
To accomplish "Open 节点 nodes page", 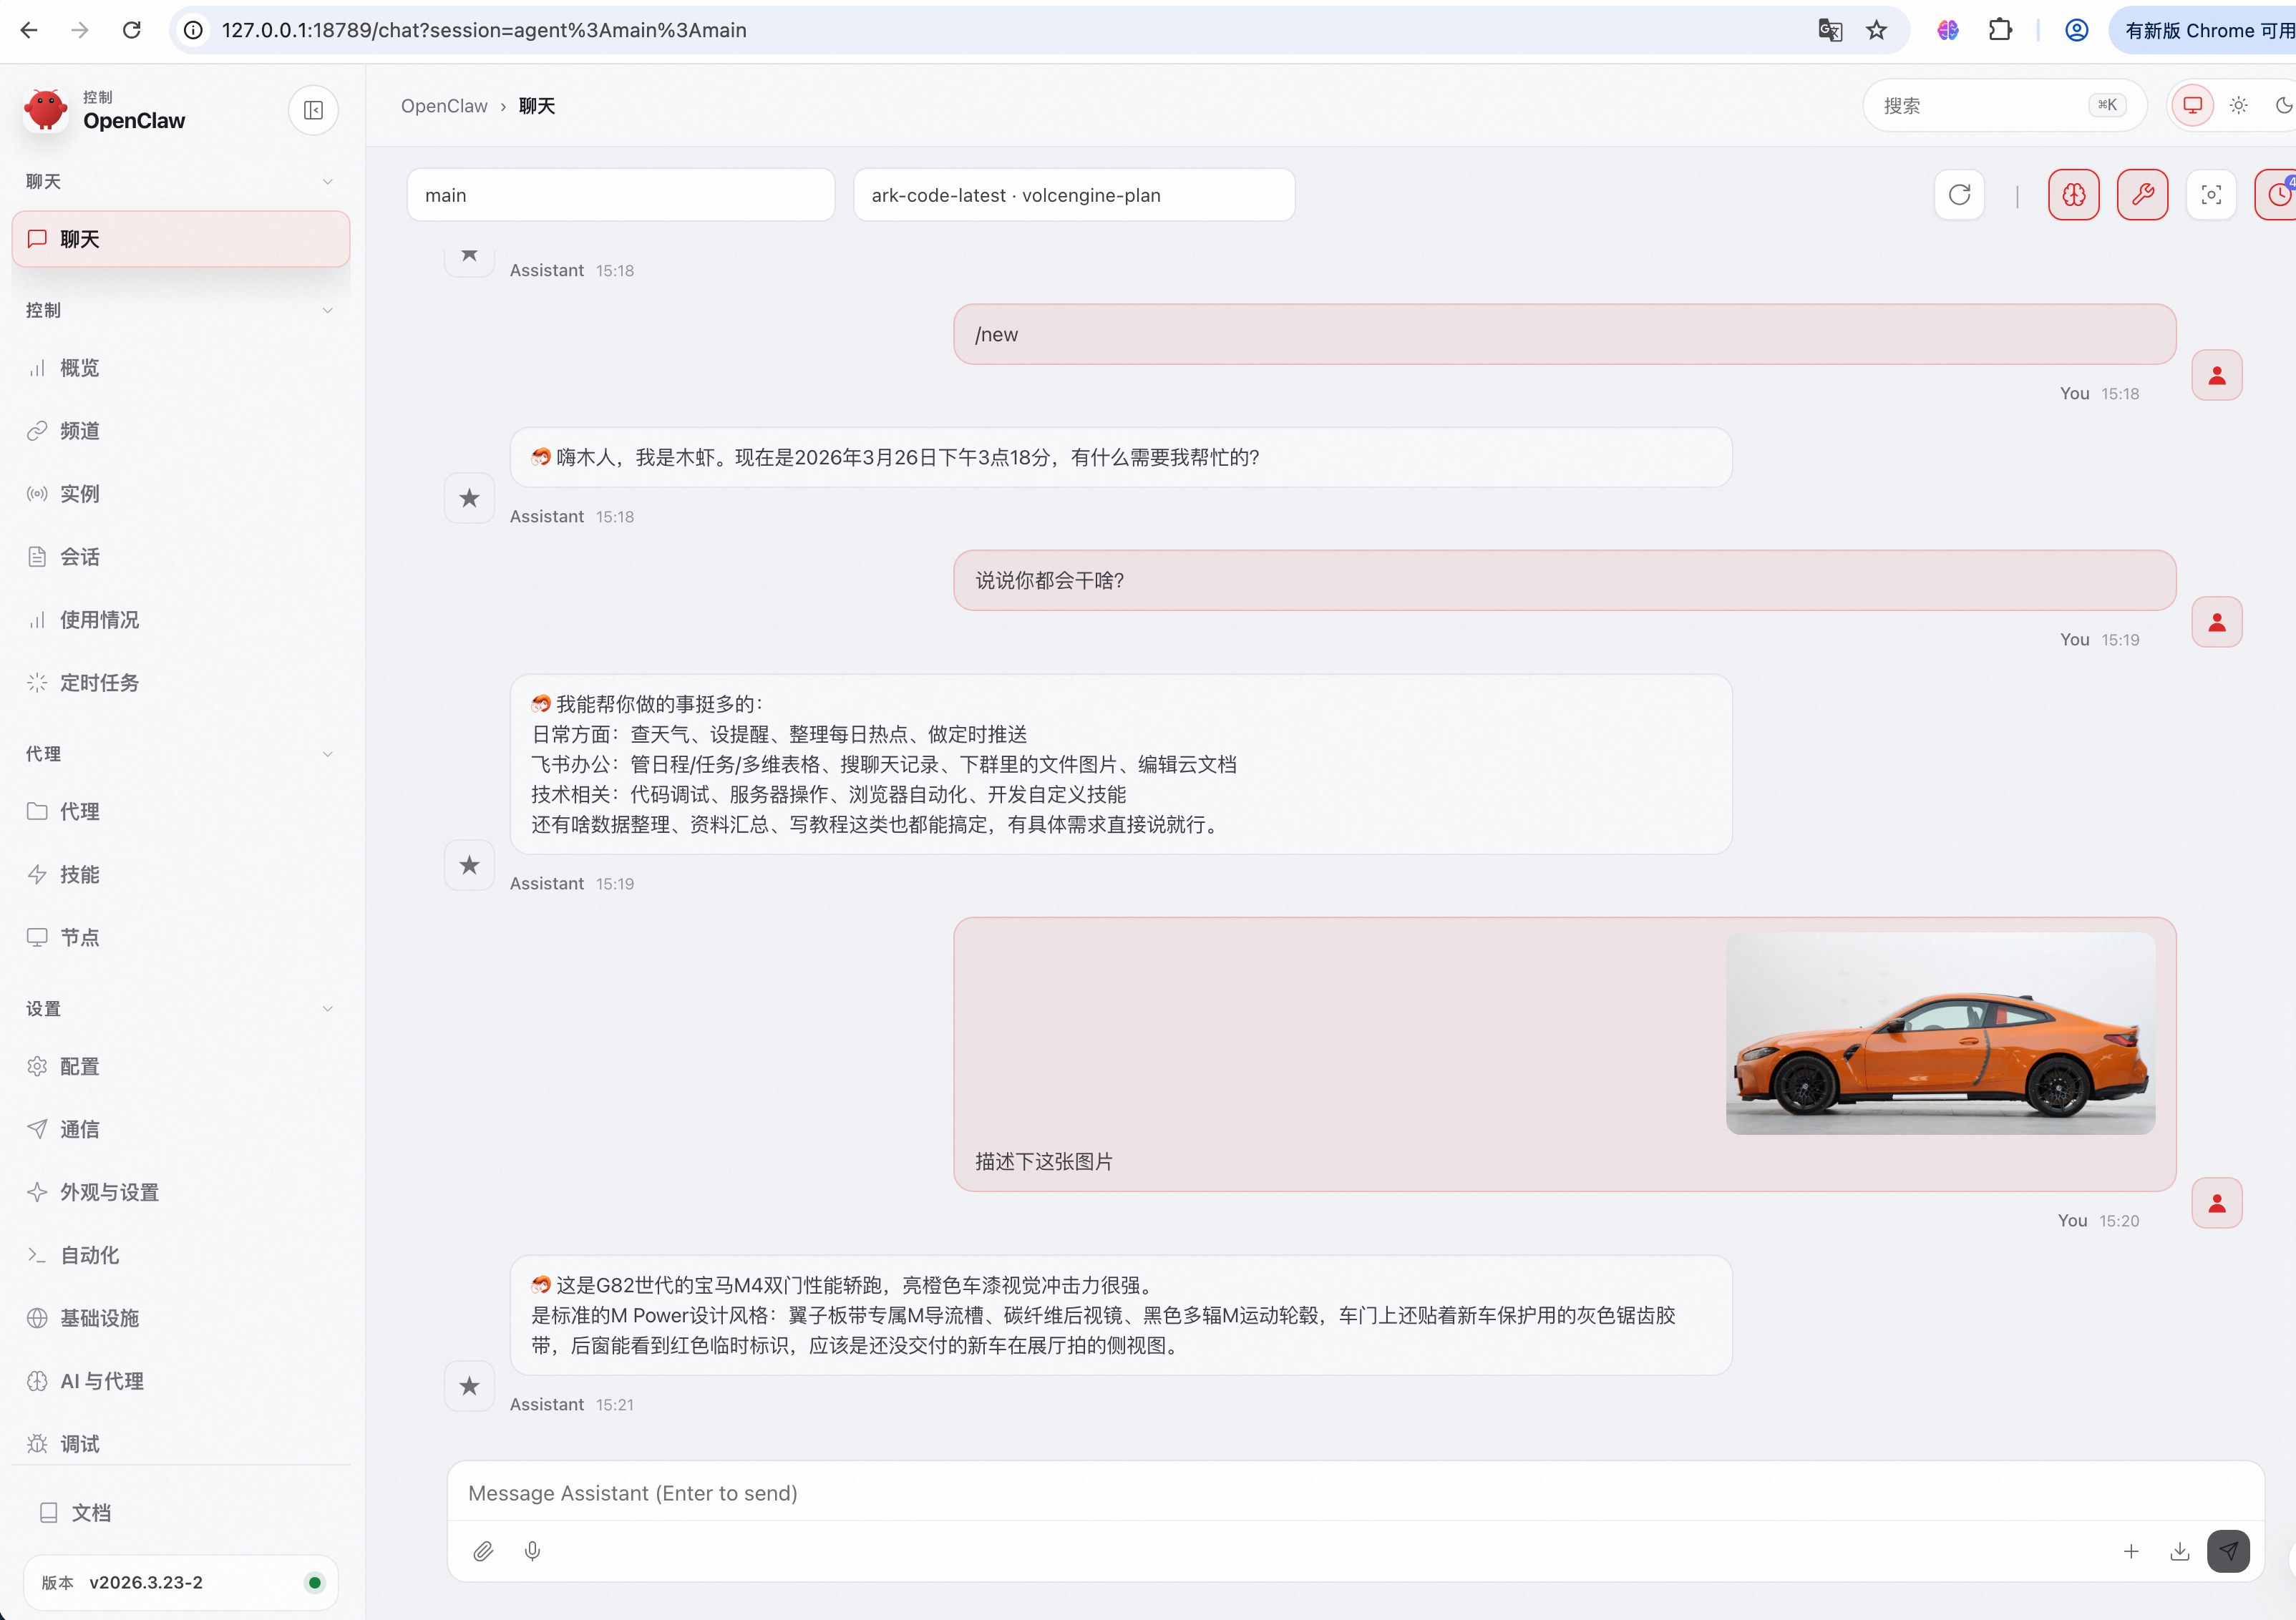I will click(180, 938).
